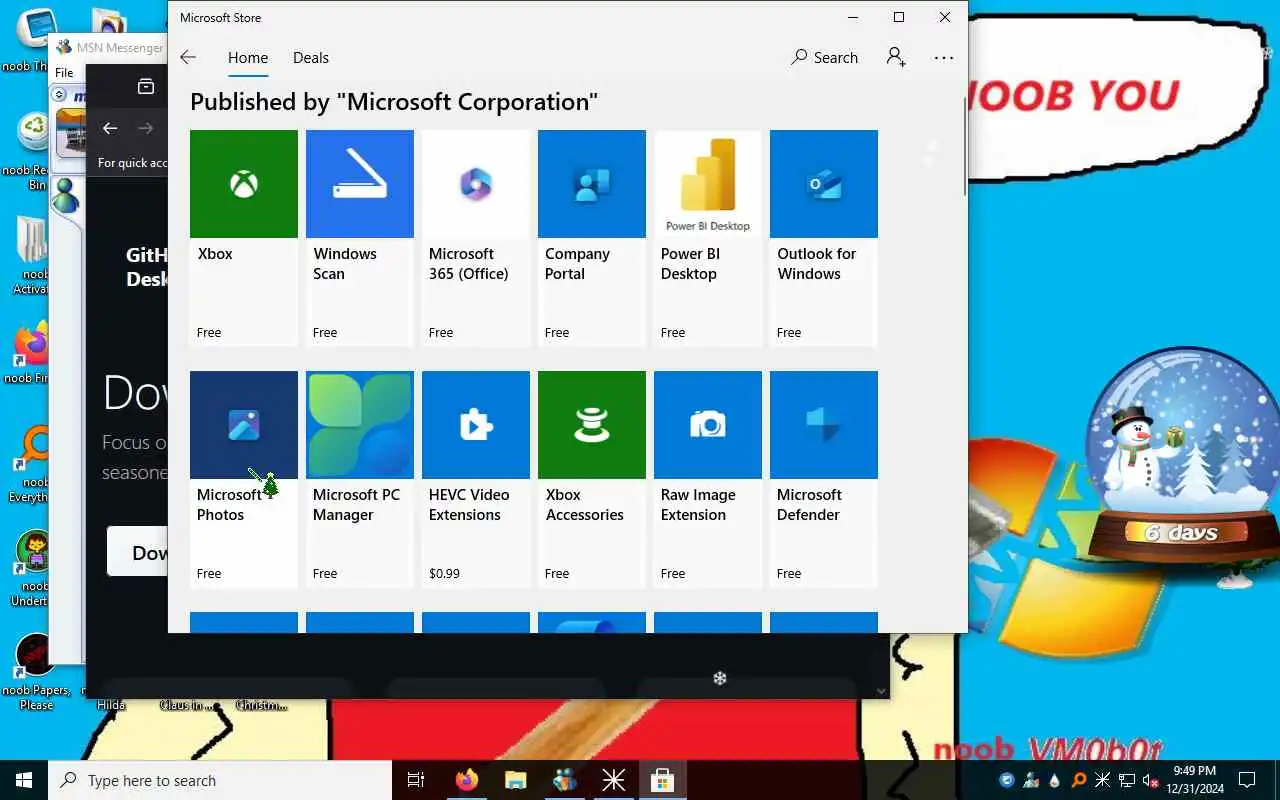Search the Microsoft Store
1280x800 pixels.
(x=825, y=58)
